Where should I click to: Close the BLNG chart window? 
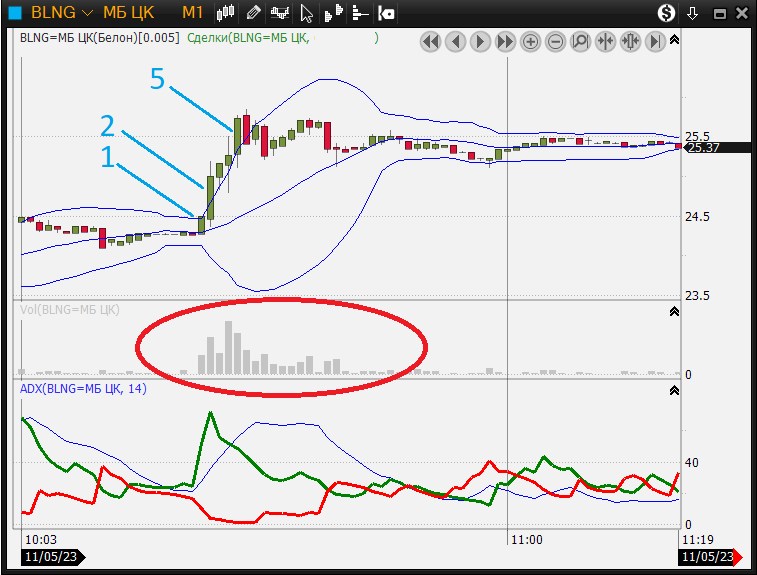click(x=742, y=13)
